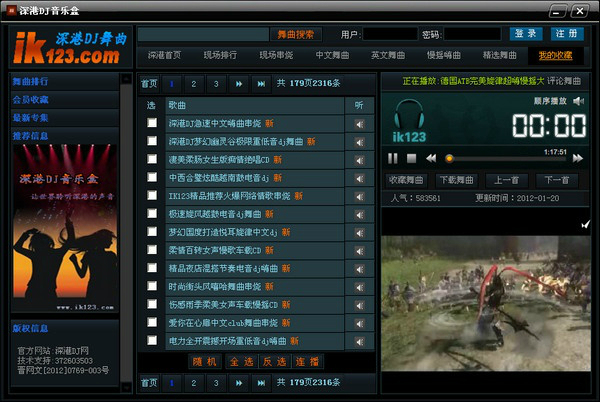Check the box for 电力全开震撼开场重低音dj嗨曲
Image resolution: width=600 pixels, height=402 pixels.
(152, 340)
